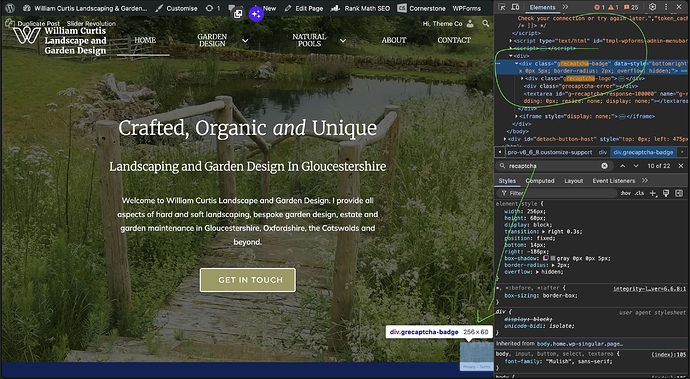690x379 pixels.
Task: Collapse the grecaptcha-badge div node
Action: 517,63
